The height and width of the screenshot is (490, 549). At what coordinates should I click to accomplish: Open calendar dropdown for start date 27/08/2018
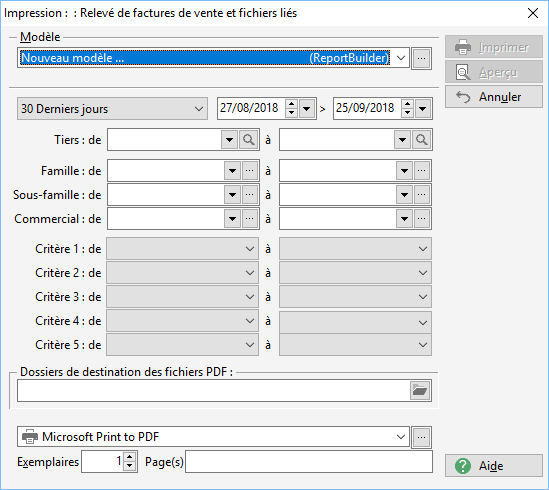click(x=307, y=109)
